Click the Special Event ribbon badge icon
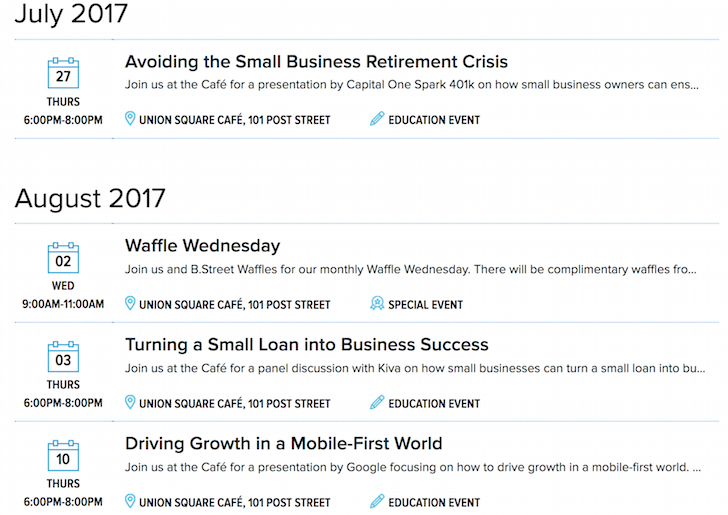This screenshot has width=728, height=515. click(377, 303)
